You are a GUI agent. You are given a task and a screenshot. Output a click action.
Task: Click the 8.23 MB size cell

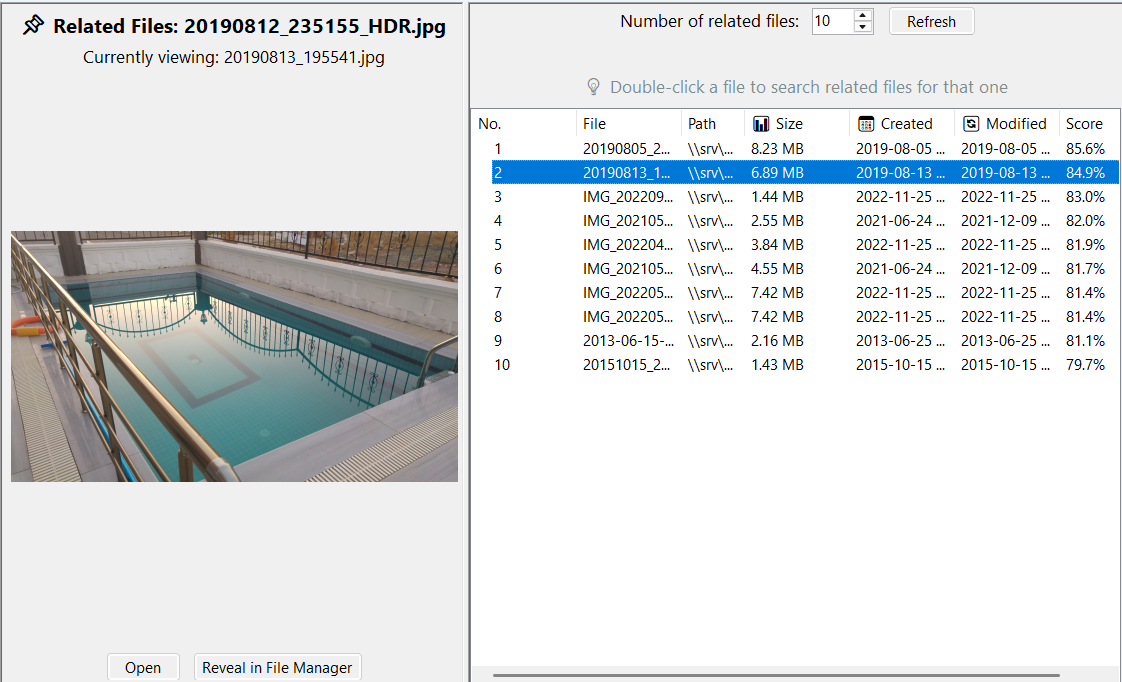pyautogui.click(x=777, y=149)
